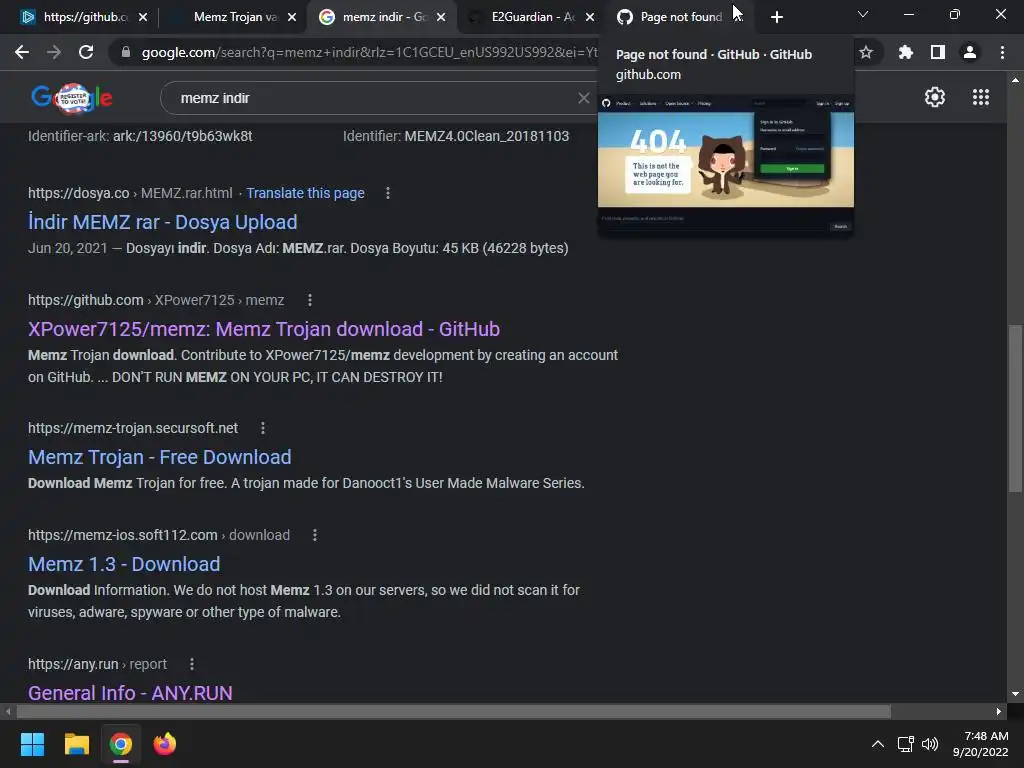Click Chrome icon in taskbar
The width and height of the screenshot is (1024, 768).
pos(121,744)
